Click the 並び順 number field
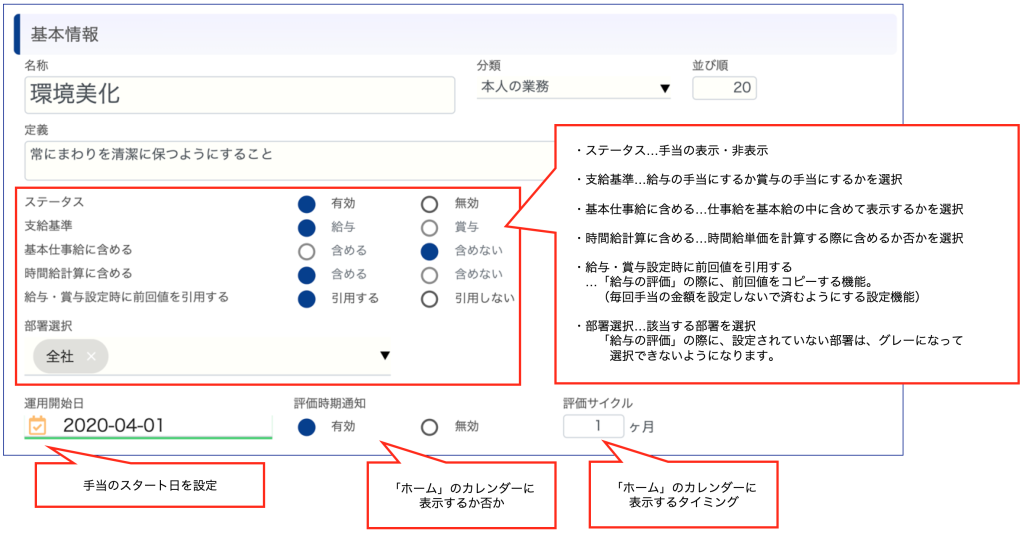 click(x=724, y=88)
